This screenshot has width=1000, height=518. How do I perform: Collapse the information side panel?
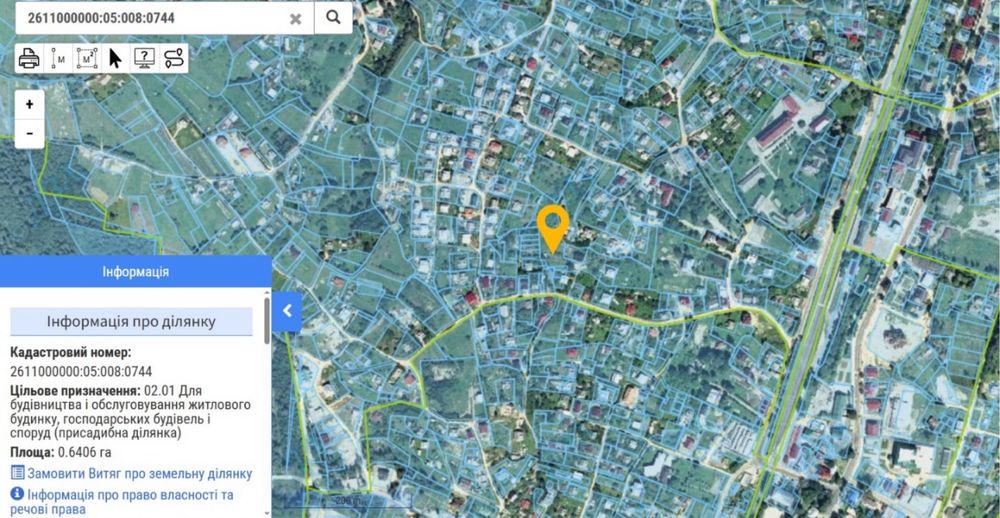click(287, 311)
